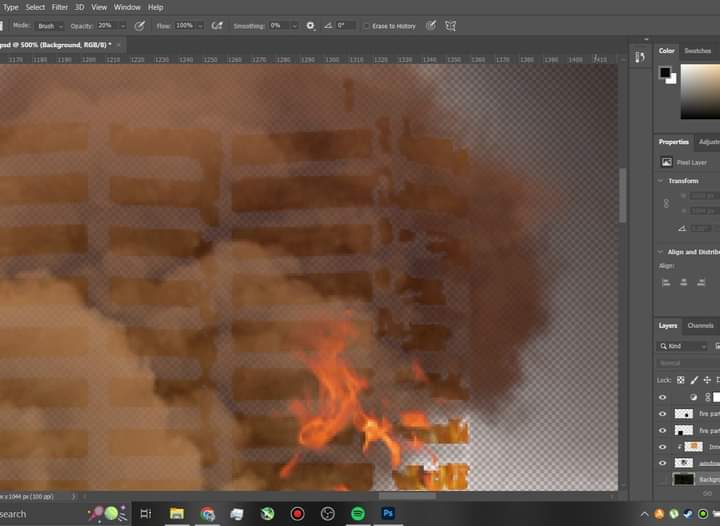The height and width of the screenshot is (526, 720).
Task: Click mask link chain on top layer
Action: pyautogui.click(x=708, y=397)
